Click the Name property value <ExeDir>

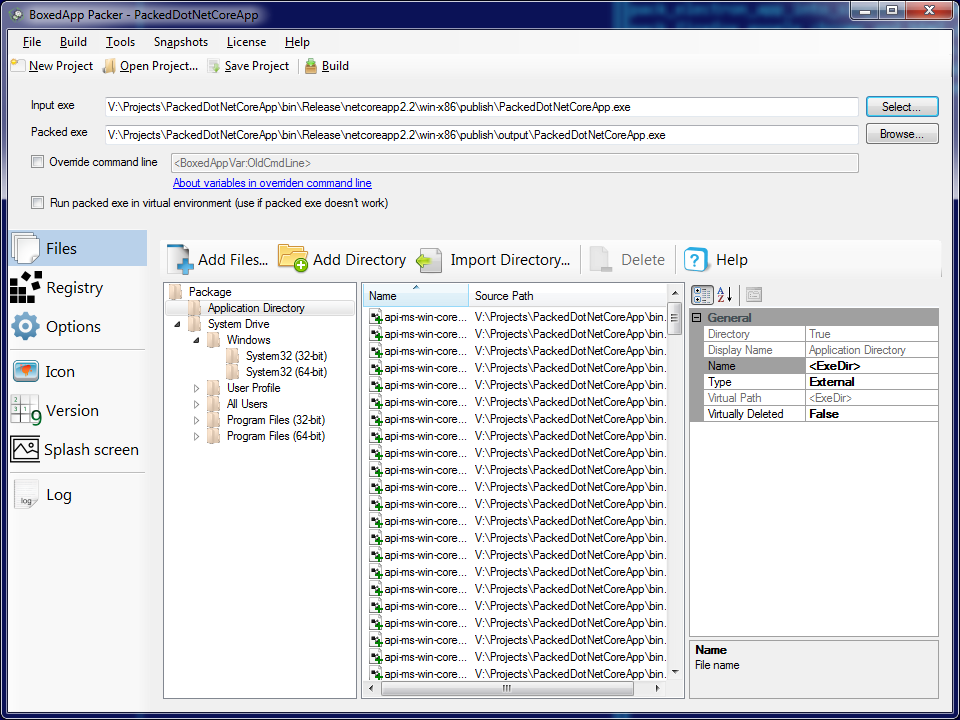click(x=872, y=366)
